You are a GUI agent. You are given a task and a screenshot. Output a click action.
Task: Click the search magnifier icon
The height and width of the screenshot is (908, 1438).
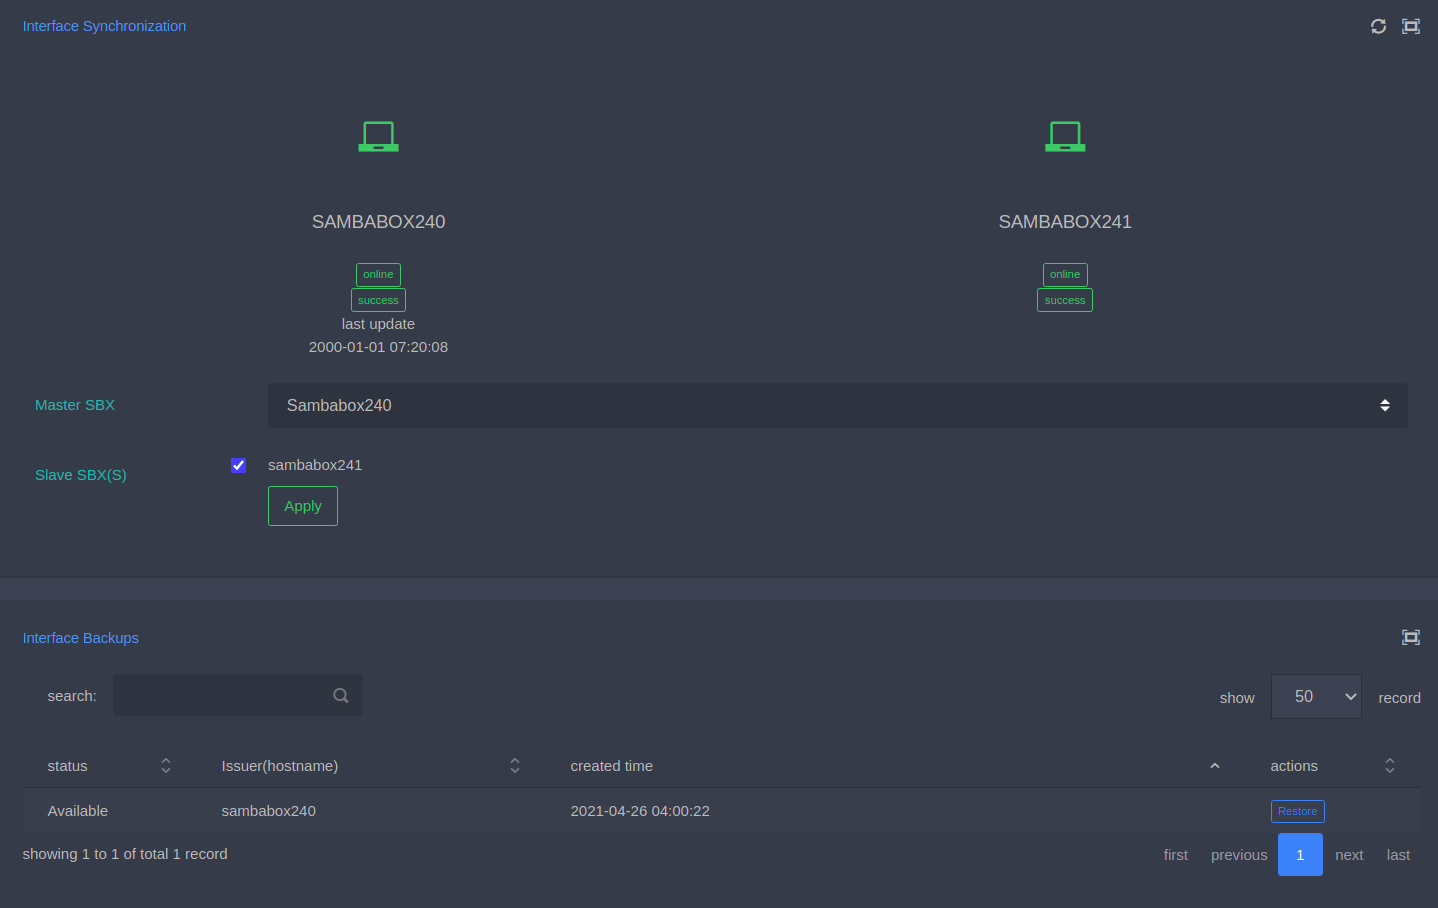pyautogui.click(x=341, y=695)
